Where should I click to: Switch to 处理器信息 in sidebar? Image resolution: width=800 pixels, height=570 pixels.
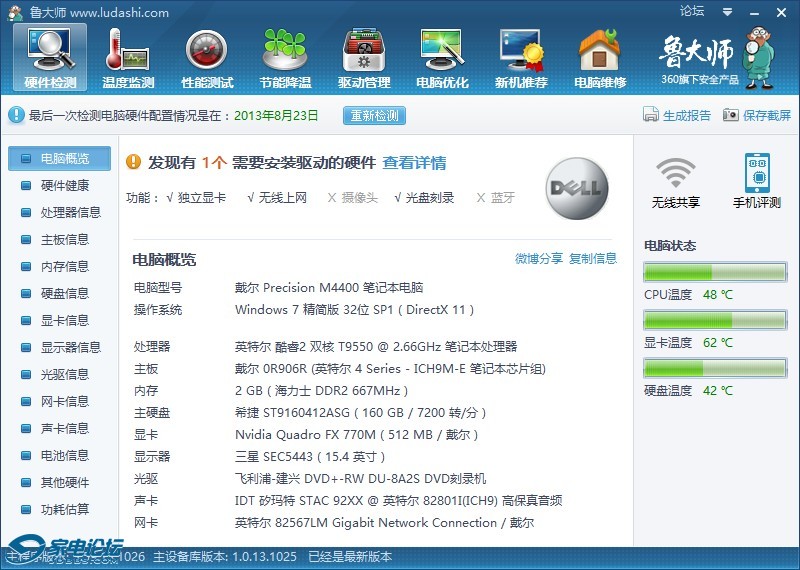pos(70,212)
